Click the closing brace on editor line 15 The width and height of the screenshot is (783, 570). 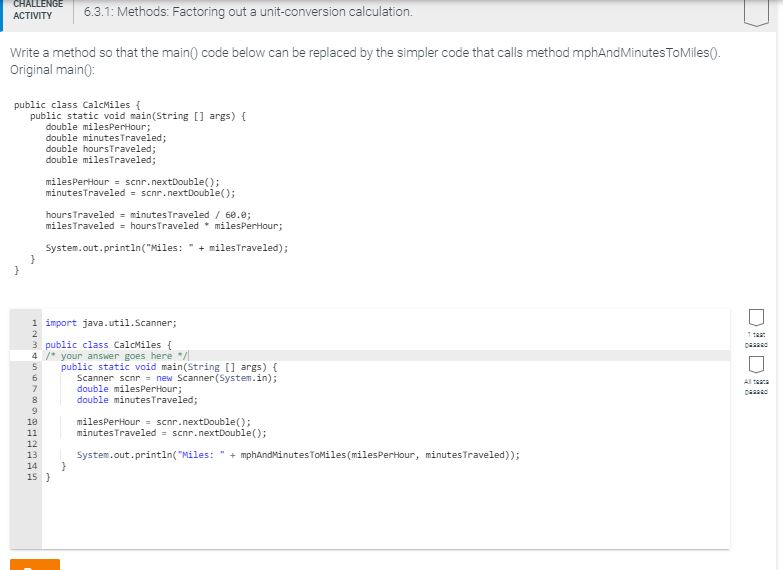48,477
